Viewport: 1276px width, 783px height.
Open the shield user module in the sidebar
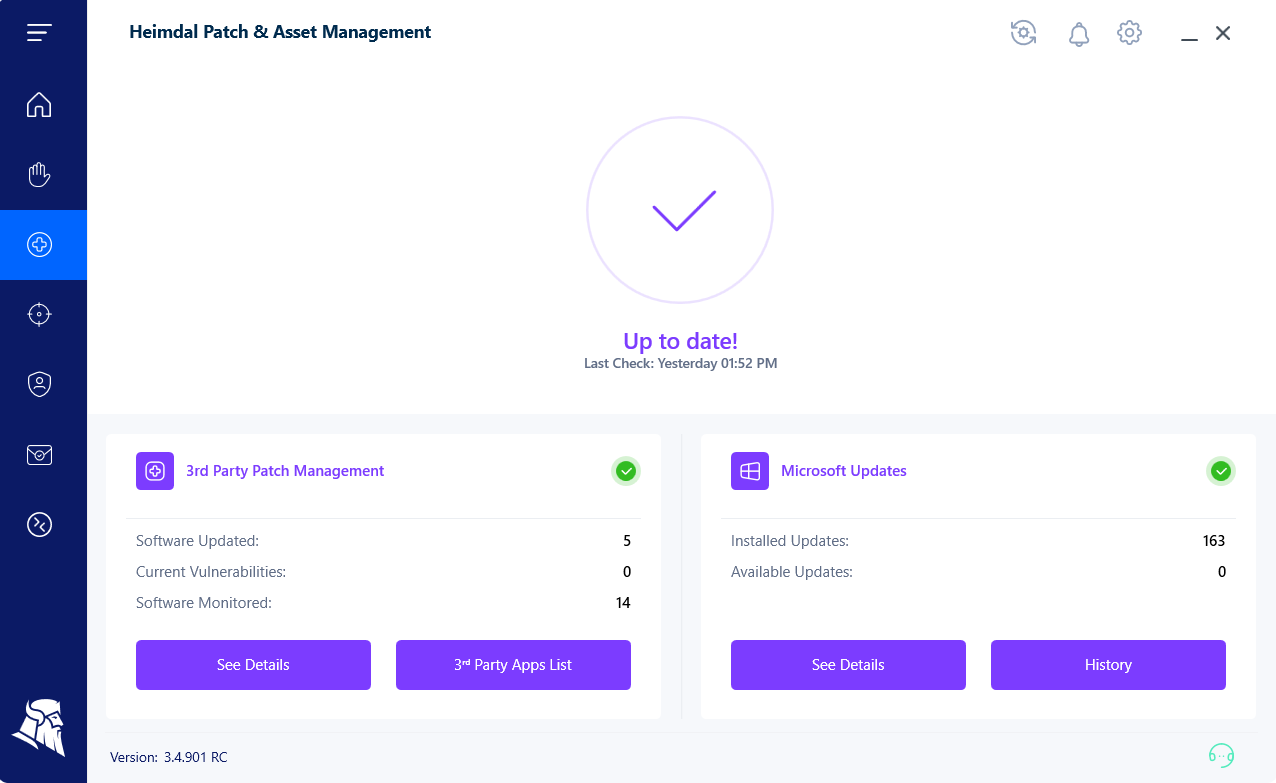tap(39, 384)
